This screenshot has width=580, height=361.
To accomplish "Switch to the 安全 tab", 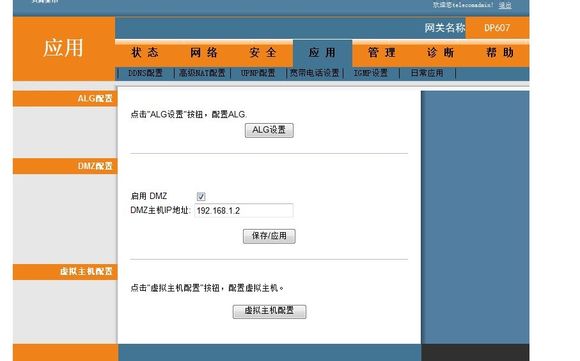I will point(263,53).
